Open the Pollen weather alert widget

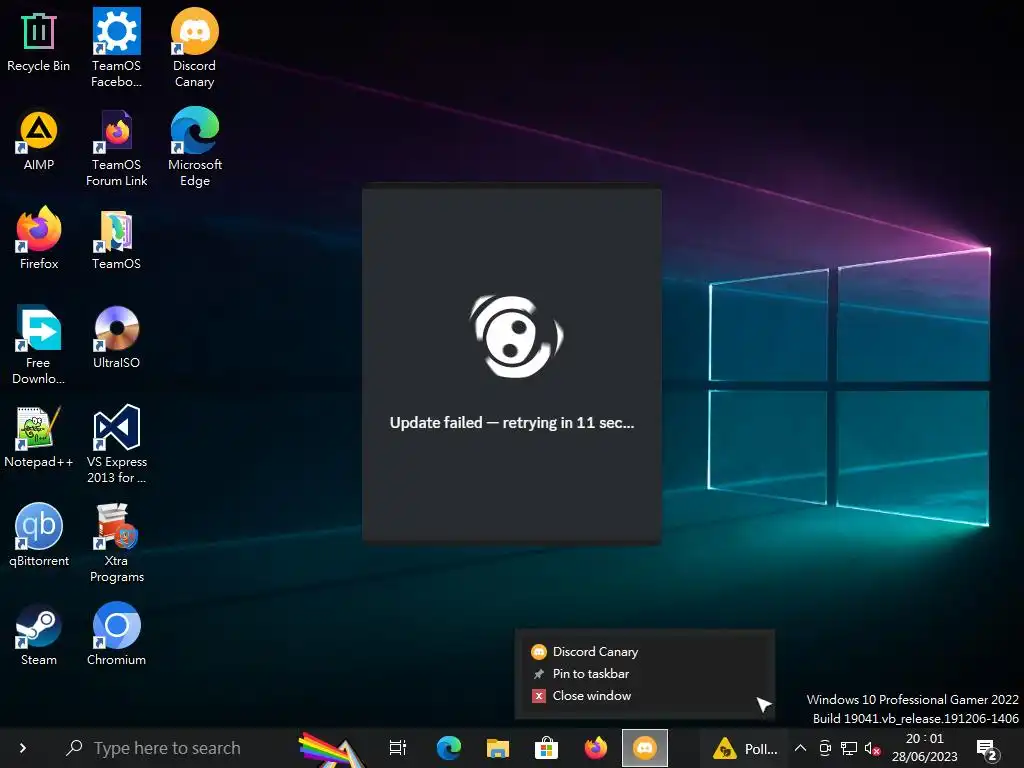pos(745,748)
